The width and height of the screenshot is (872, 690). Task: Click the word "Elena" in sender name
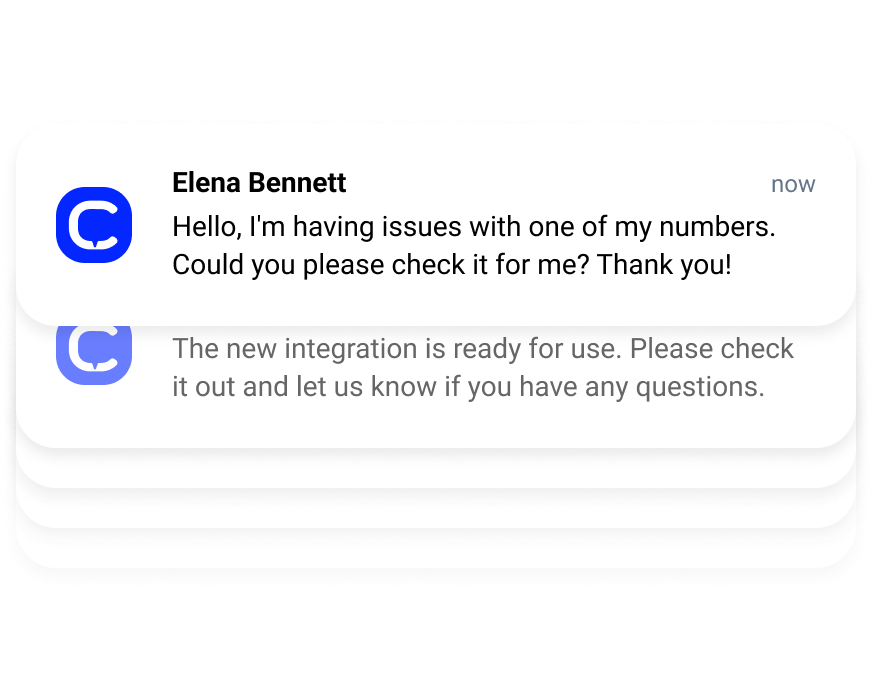pyautogui.click(x=206, y=183)
